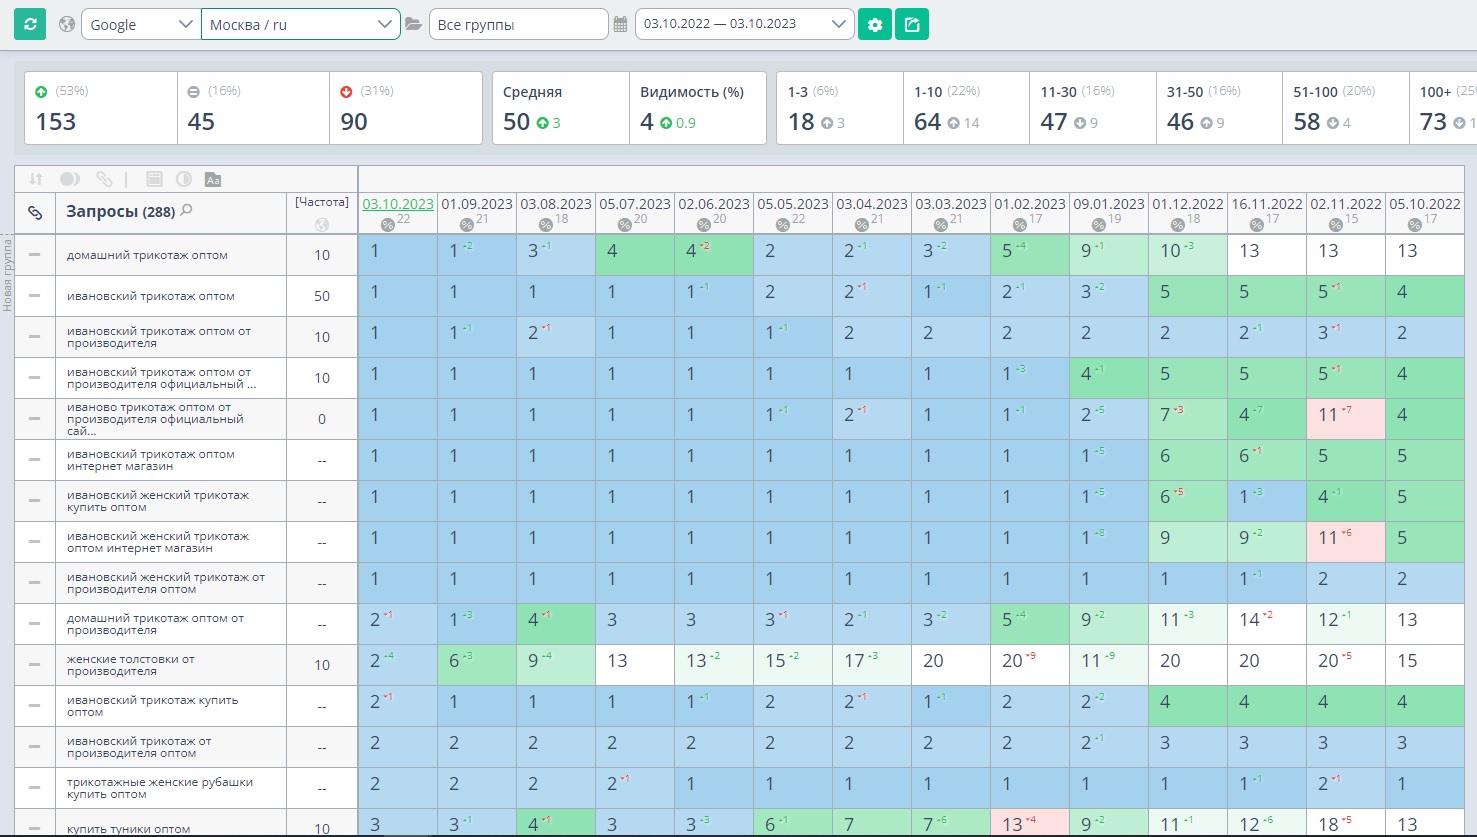Screen dimensions: 1477x837
Task: Click the magnifier icon next to Запросы
Action: (x=186, y=211)
